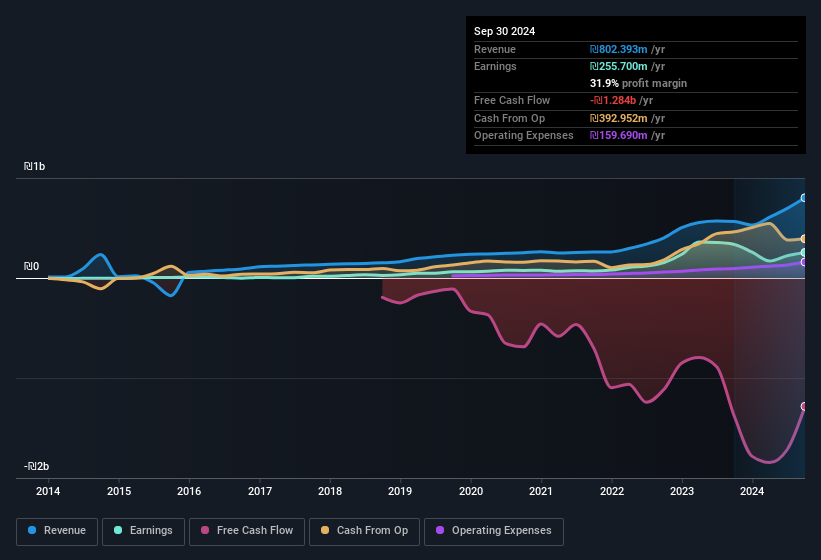821x560 pixels.
Task: Toggle the Earnings series legend button
Action: pyautogui.click(x=143, y=531)
